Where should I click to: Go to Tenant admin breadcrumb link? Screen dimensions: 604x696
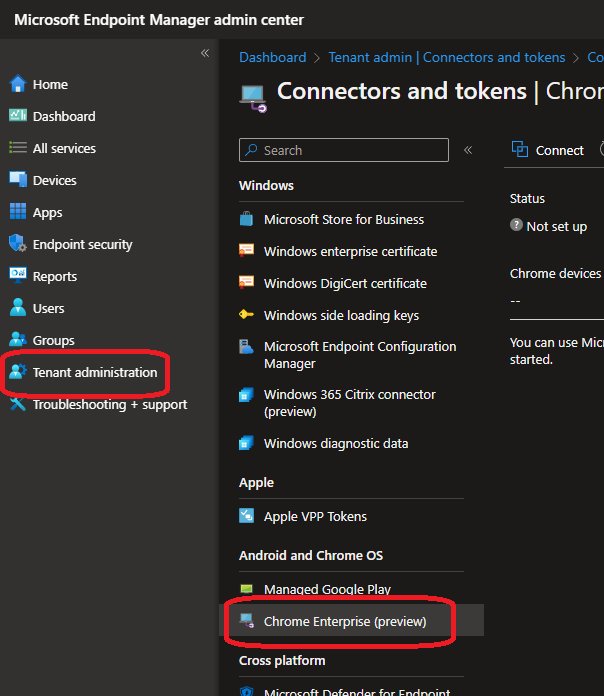click(444, 58)
